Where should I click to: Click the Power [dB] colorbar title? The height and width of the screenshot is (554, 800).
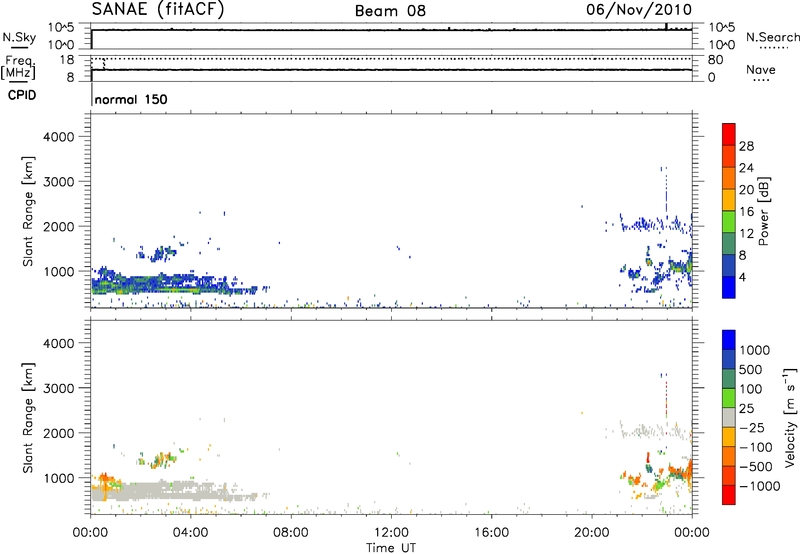(763, 211)
